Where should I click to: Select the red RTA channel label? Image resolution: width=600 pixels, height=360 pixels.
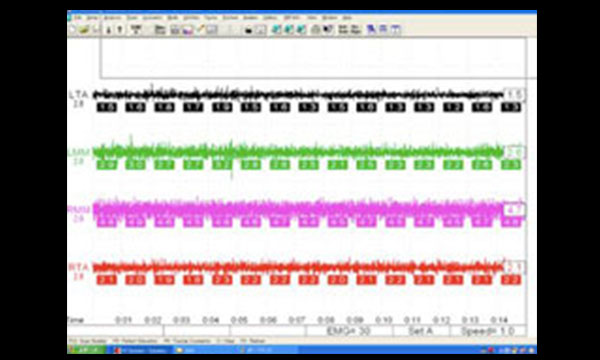click(x=78, y=267)
